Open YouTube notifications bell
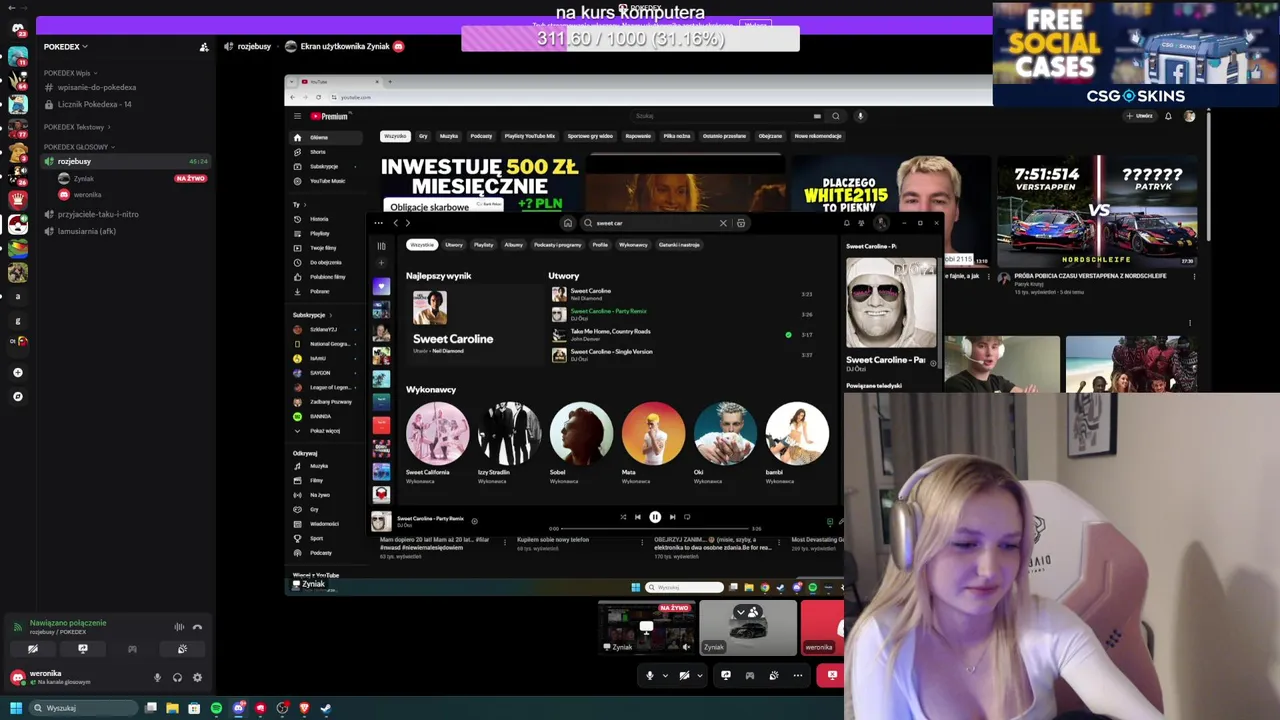The width and height of the screenshot is (1280, 720). pyautogui.click(x=1168, y=116)
